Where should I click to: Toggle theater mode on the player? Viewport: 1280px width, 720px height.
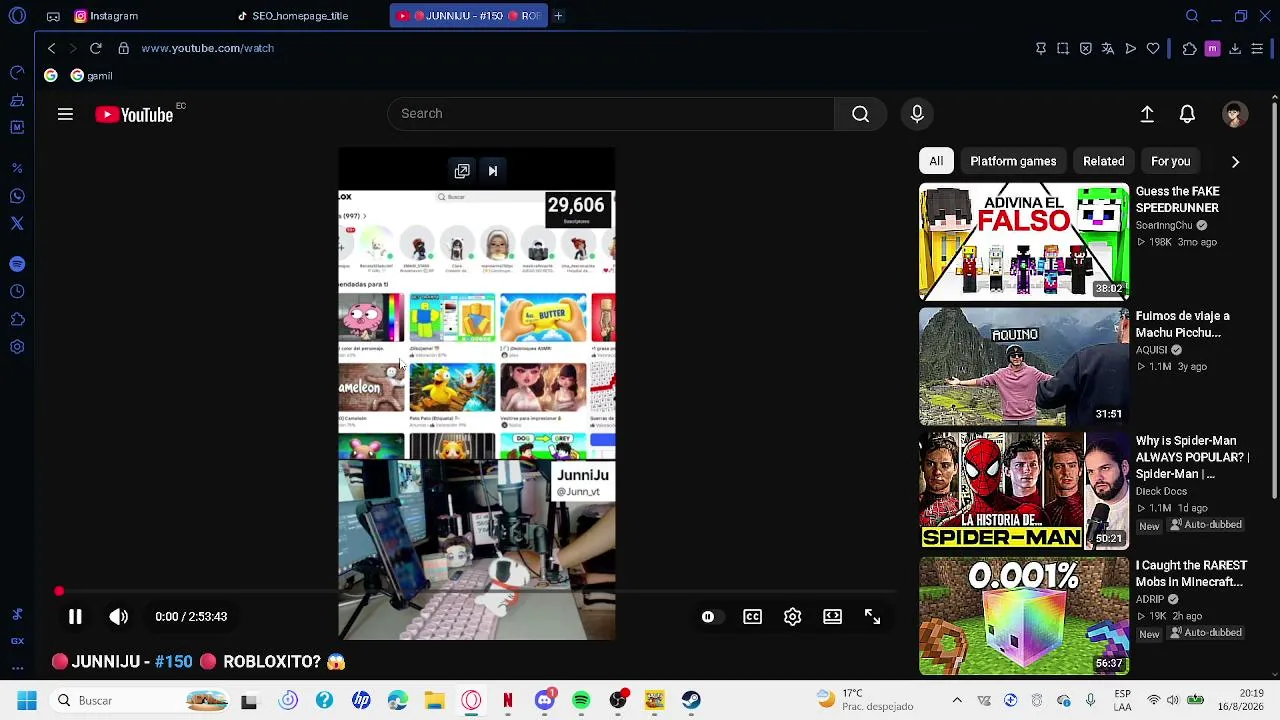(x=833, y=617)
